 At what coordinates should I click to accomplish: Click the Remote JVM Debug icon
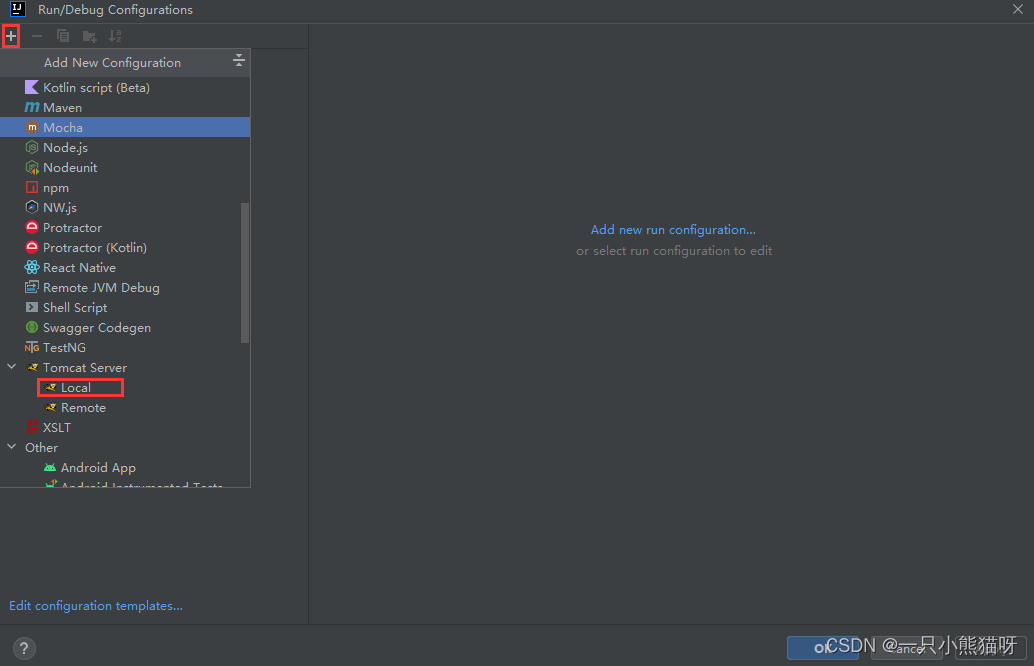click(32, 288)
